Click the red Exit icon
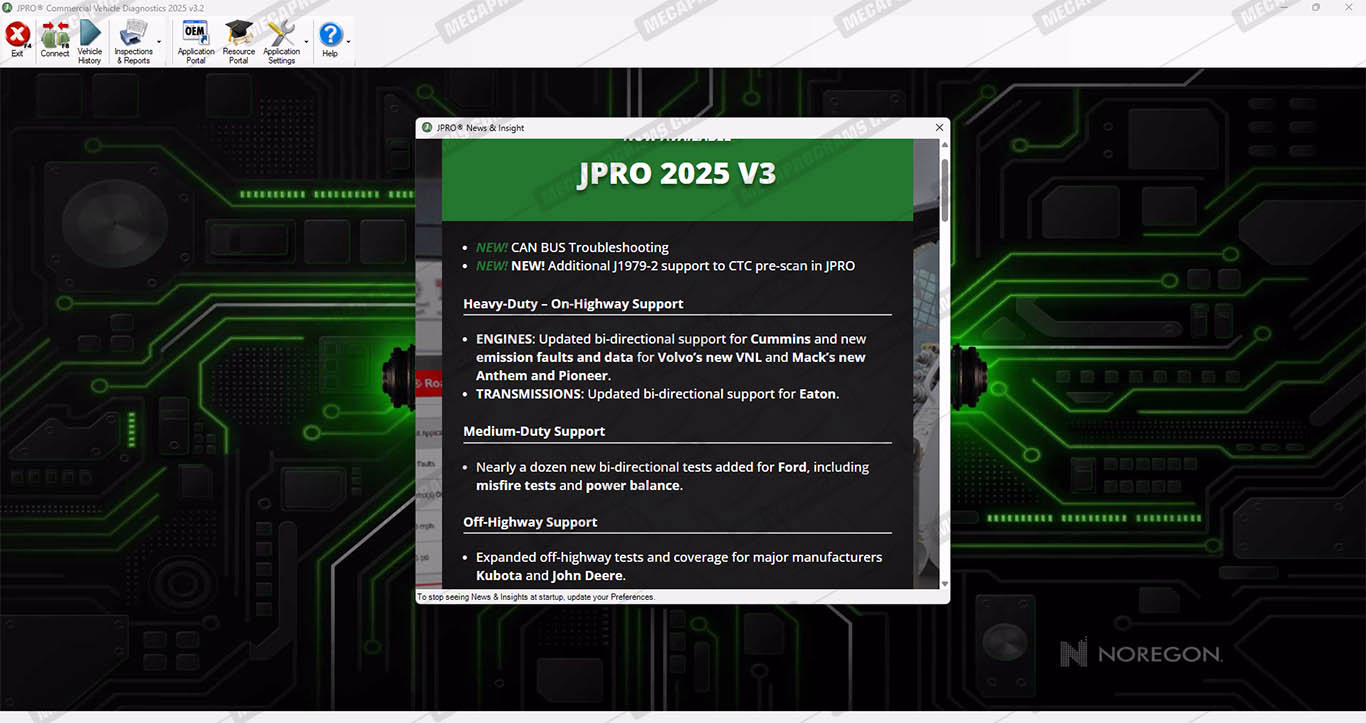Viewport: 1366px width, 723px height. pos(17,36)
